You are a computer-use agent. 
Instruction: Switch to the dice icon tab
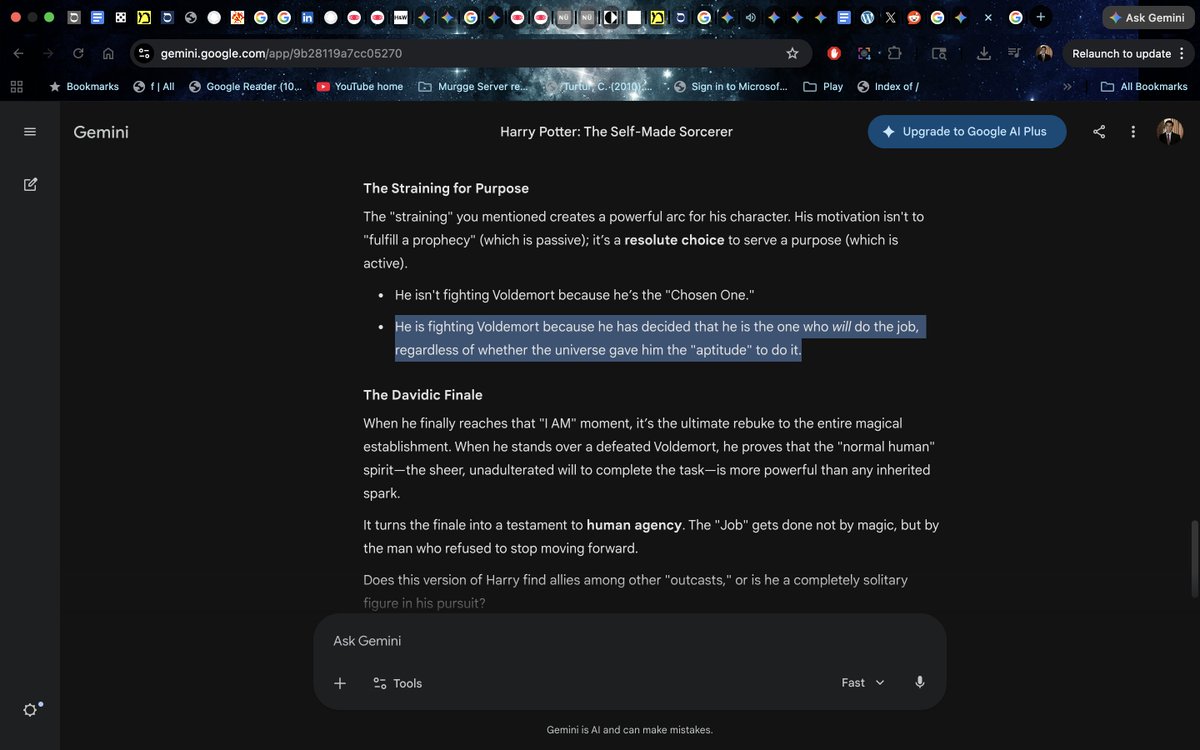121,18
